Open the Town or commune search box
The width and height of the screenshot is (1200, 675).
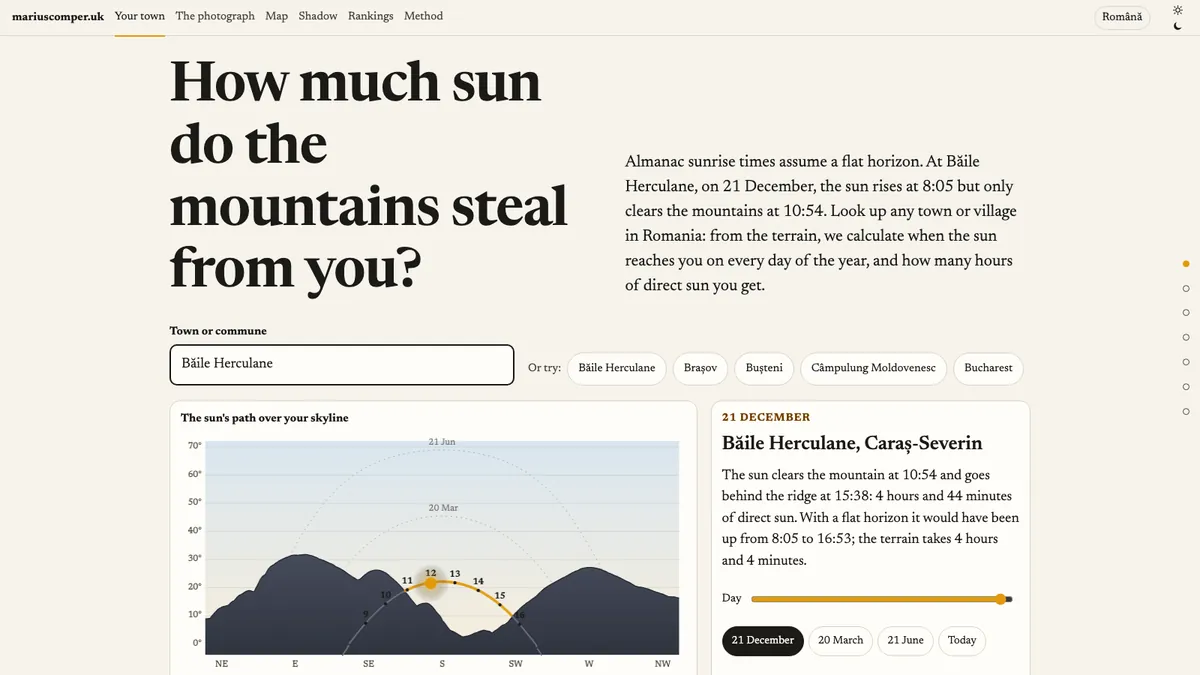pos(342,365)
